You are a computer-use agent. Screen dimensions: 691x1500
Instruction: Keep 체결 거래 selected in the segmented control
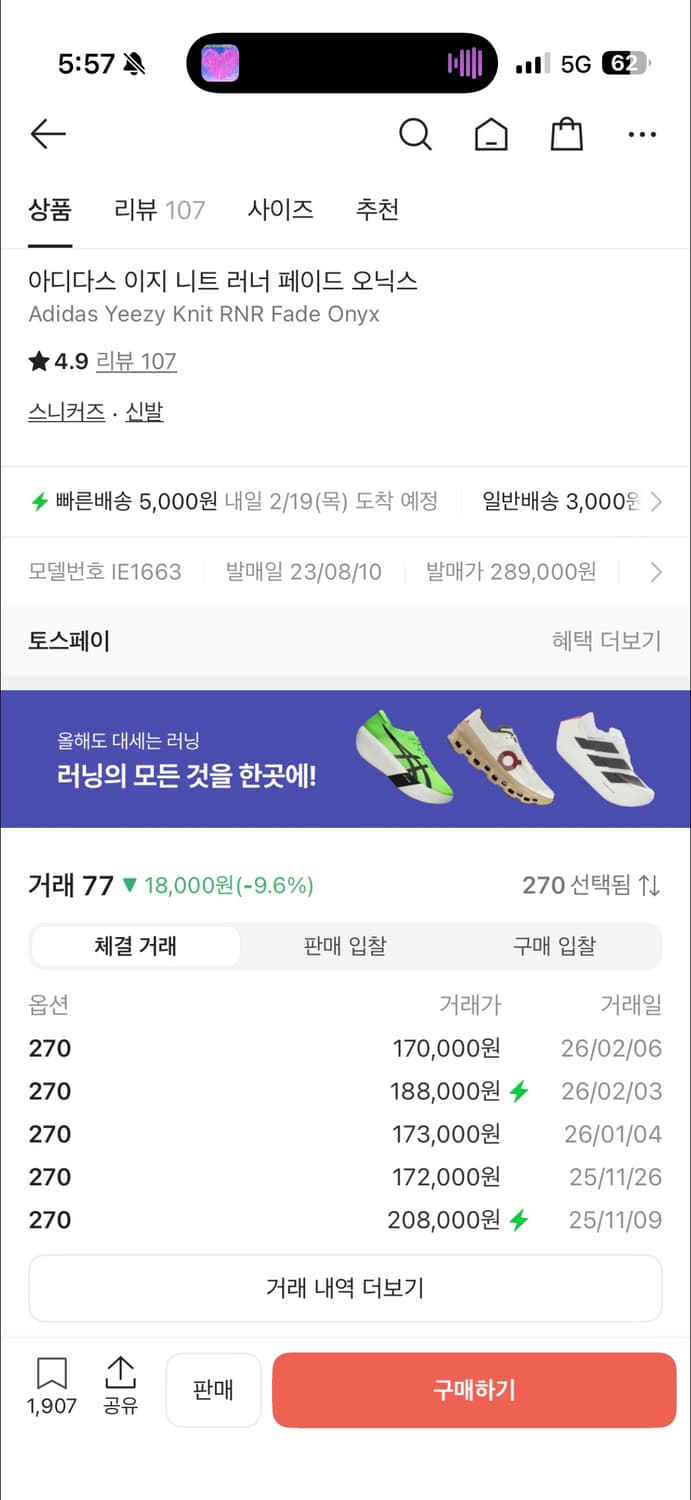click(136, 946)
